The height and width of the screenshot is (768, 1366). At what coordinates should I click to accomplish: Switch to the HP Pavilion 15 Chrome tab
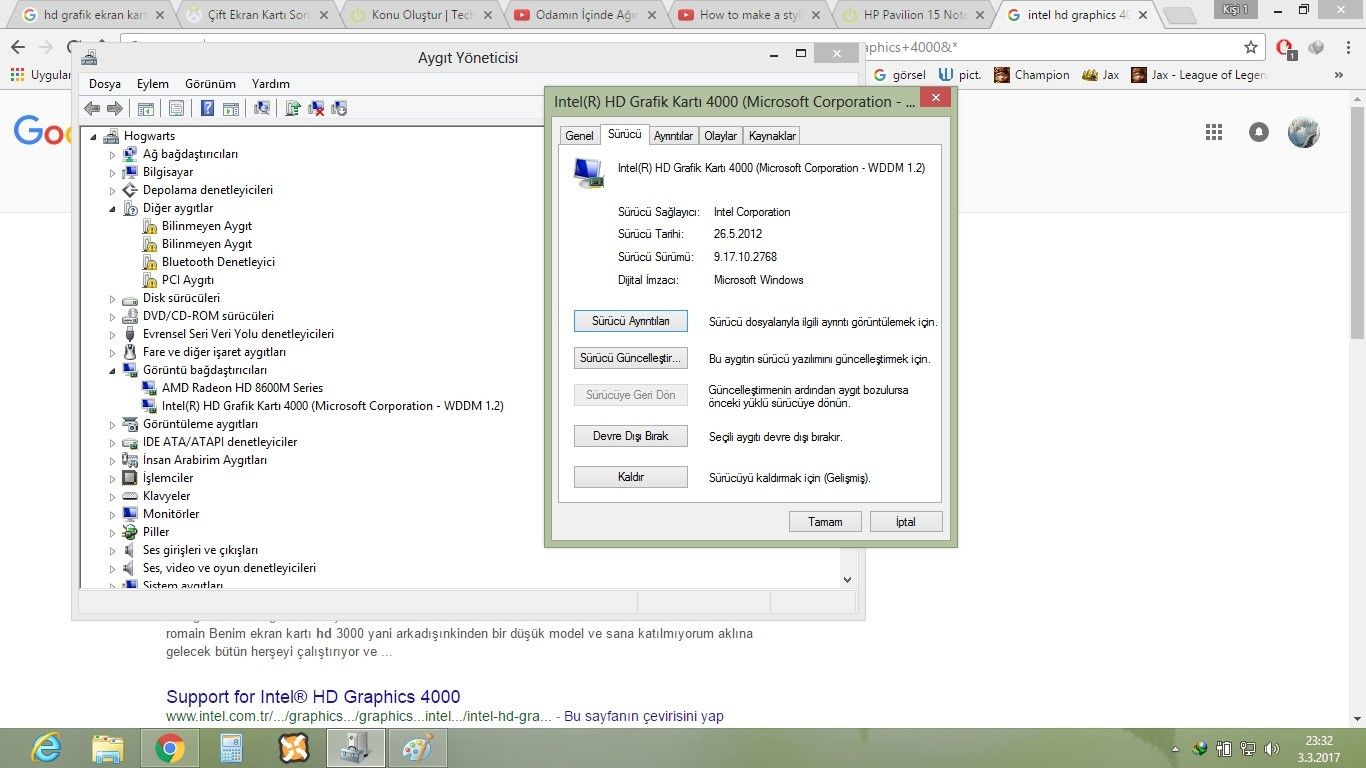coord(914,15)
